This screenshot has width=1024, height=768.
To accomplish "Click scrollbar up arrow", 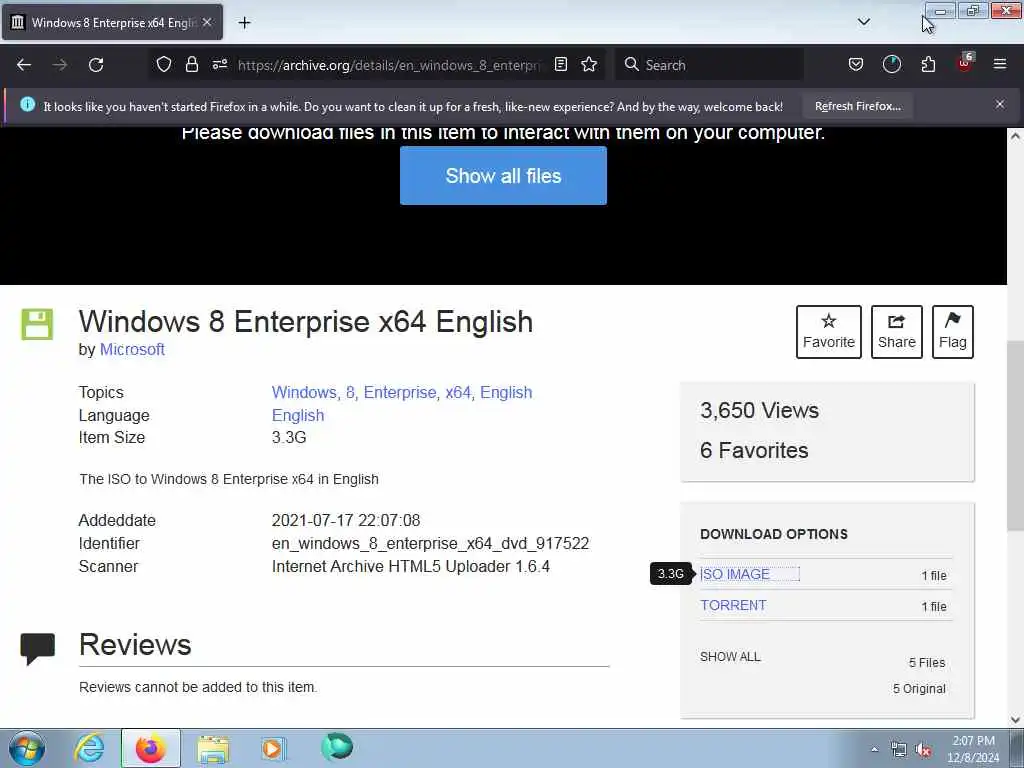I will 1015,136.
